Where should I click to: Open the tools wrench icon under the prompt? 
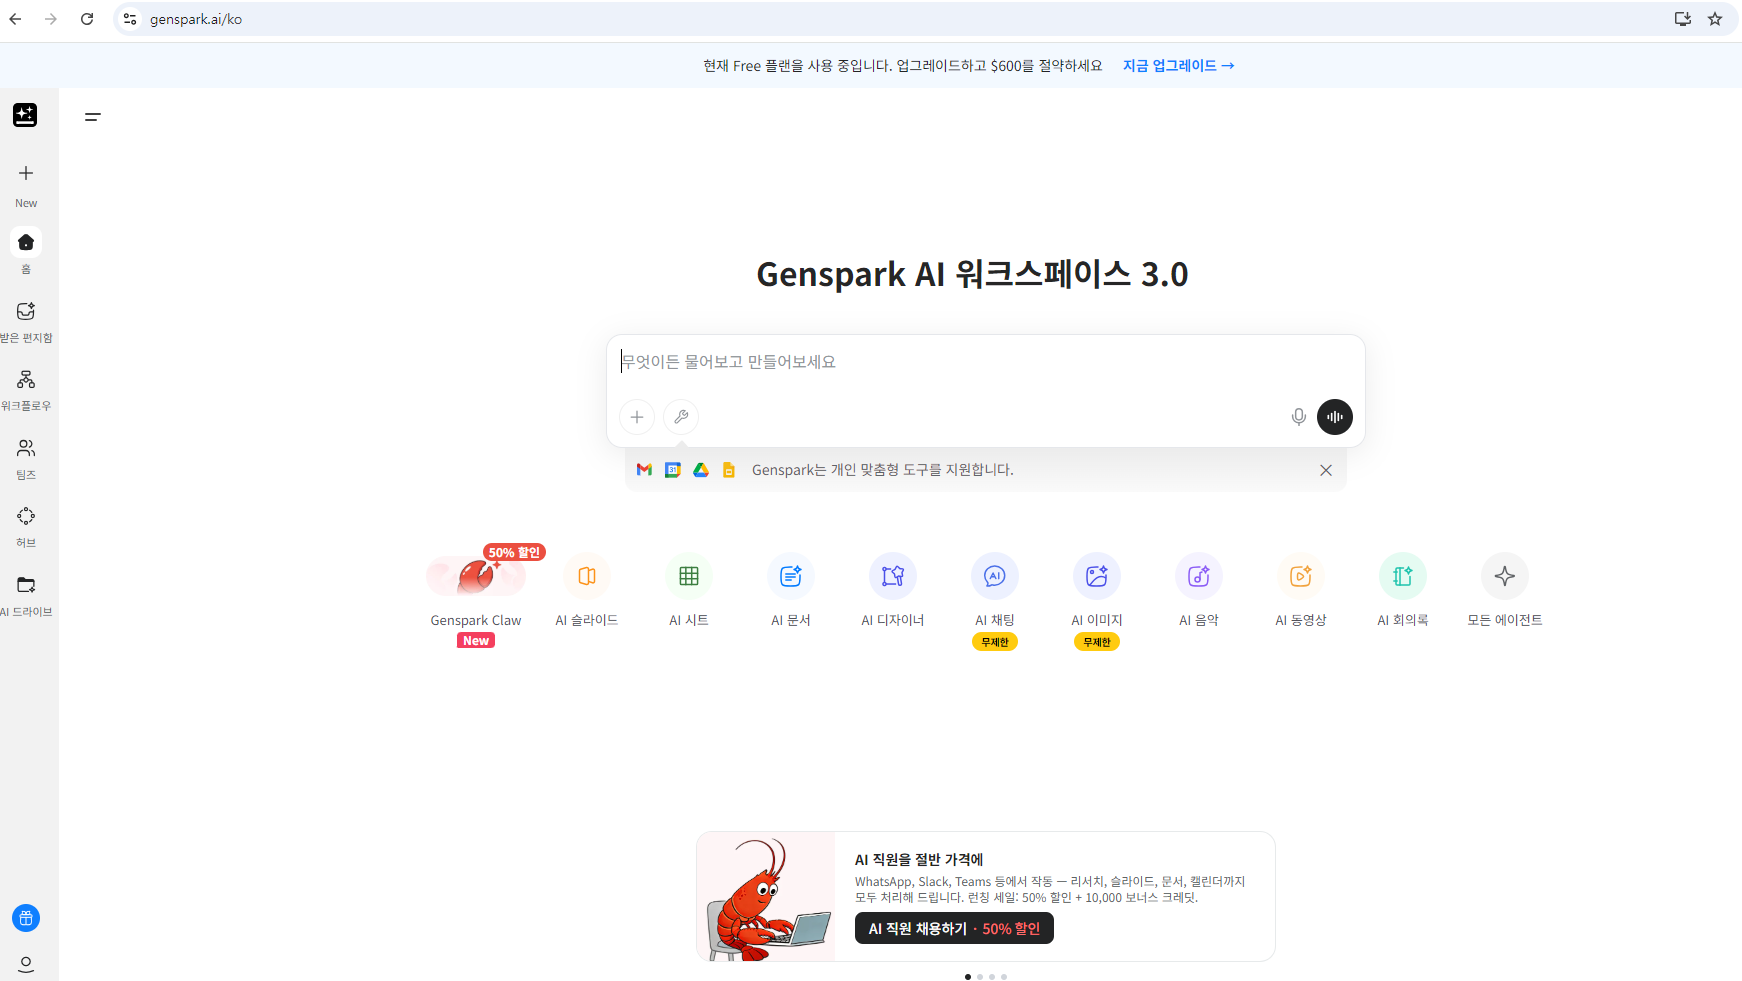click(681, 417)
